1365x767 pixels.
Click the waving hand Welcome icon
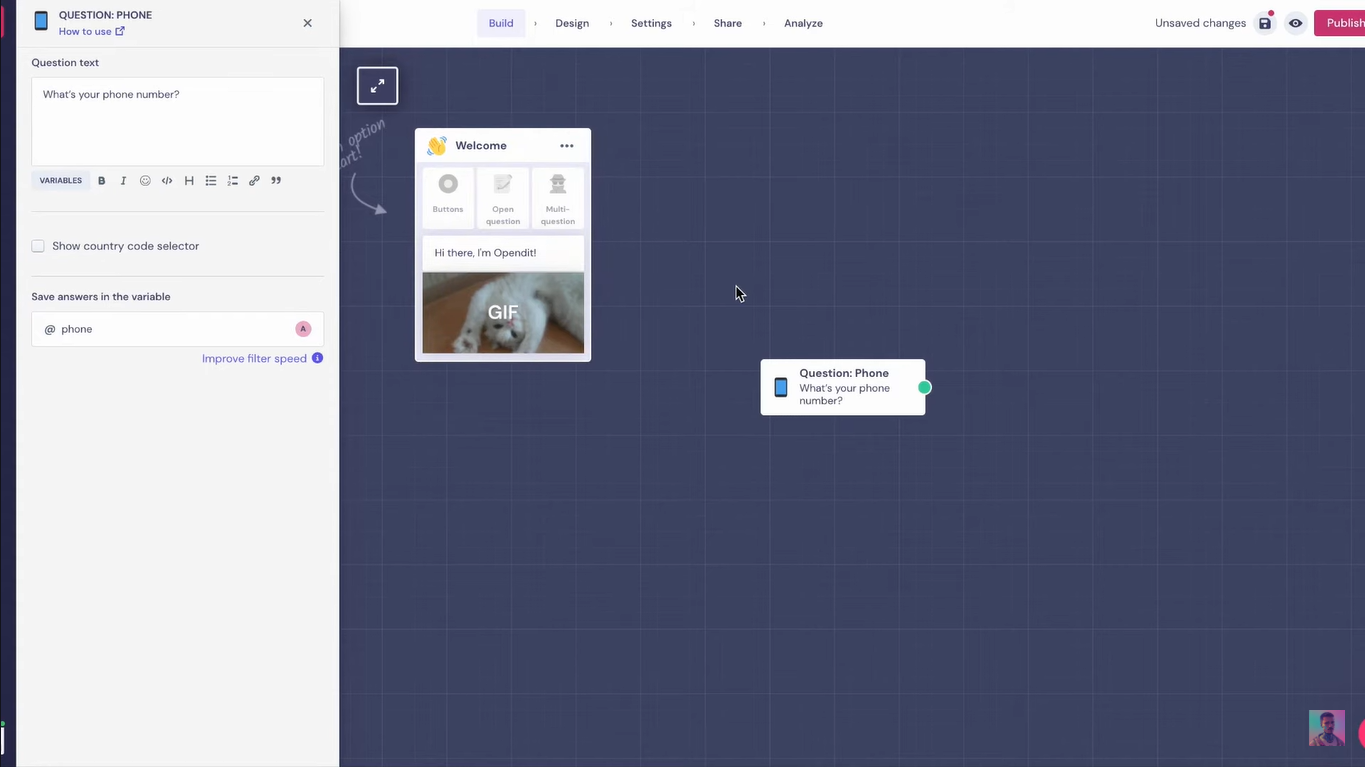coord(436,146)
